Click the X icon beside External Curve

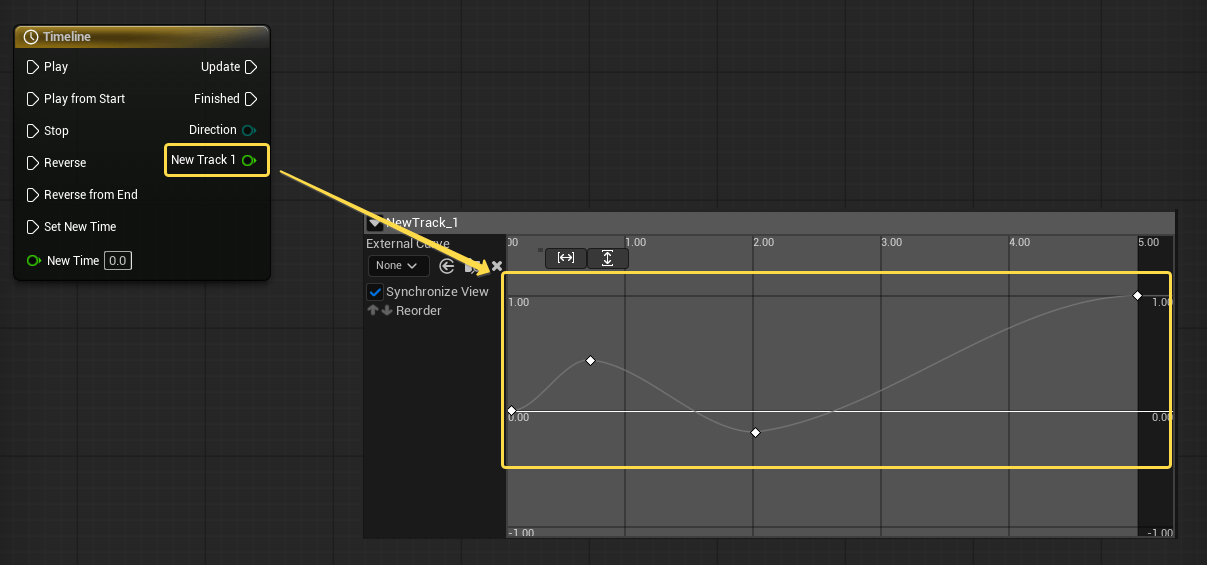pos(496,266)
